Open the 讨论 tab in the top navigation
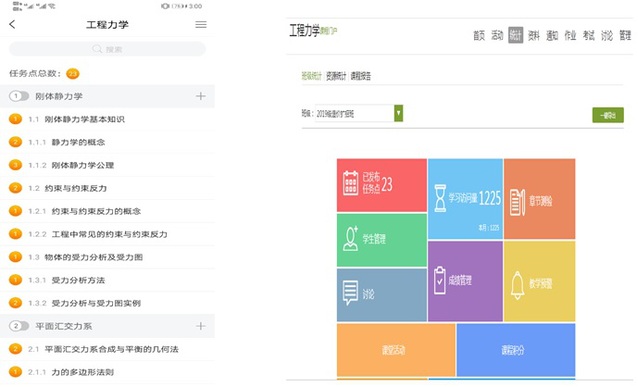Viewport: 638px width, 387px height. [x=607, y=35]
